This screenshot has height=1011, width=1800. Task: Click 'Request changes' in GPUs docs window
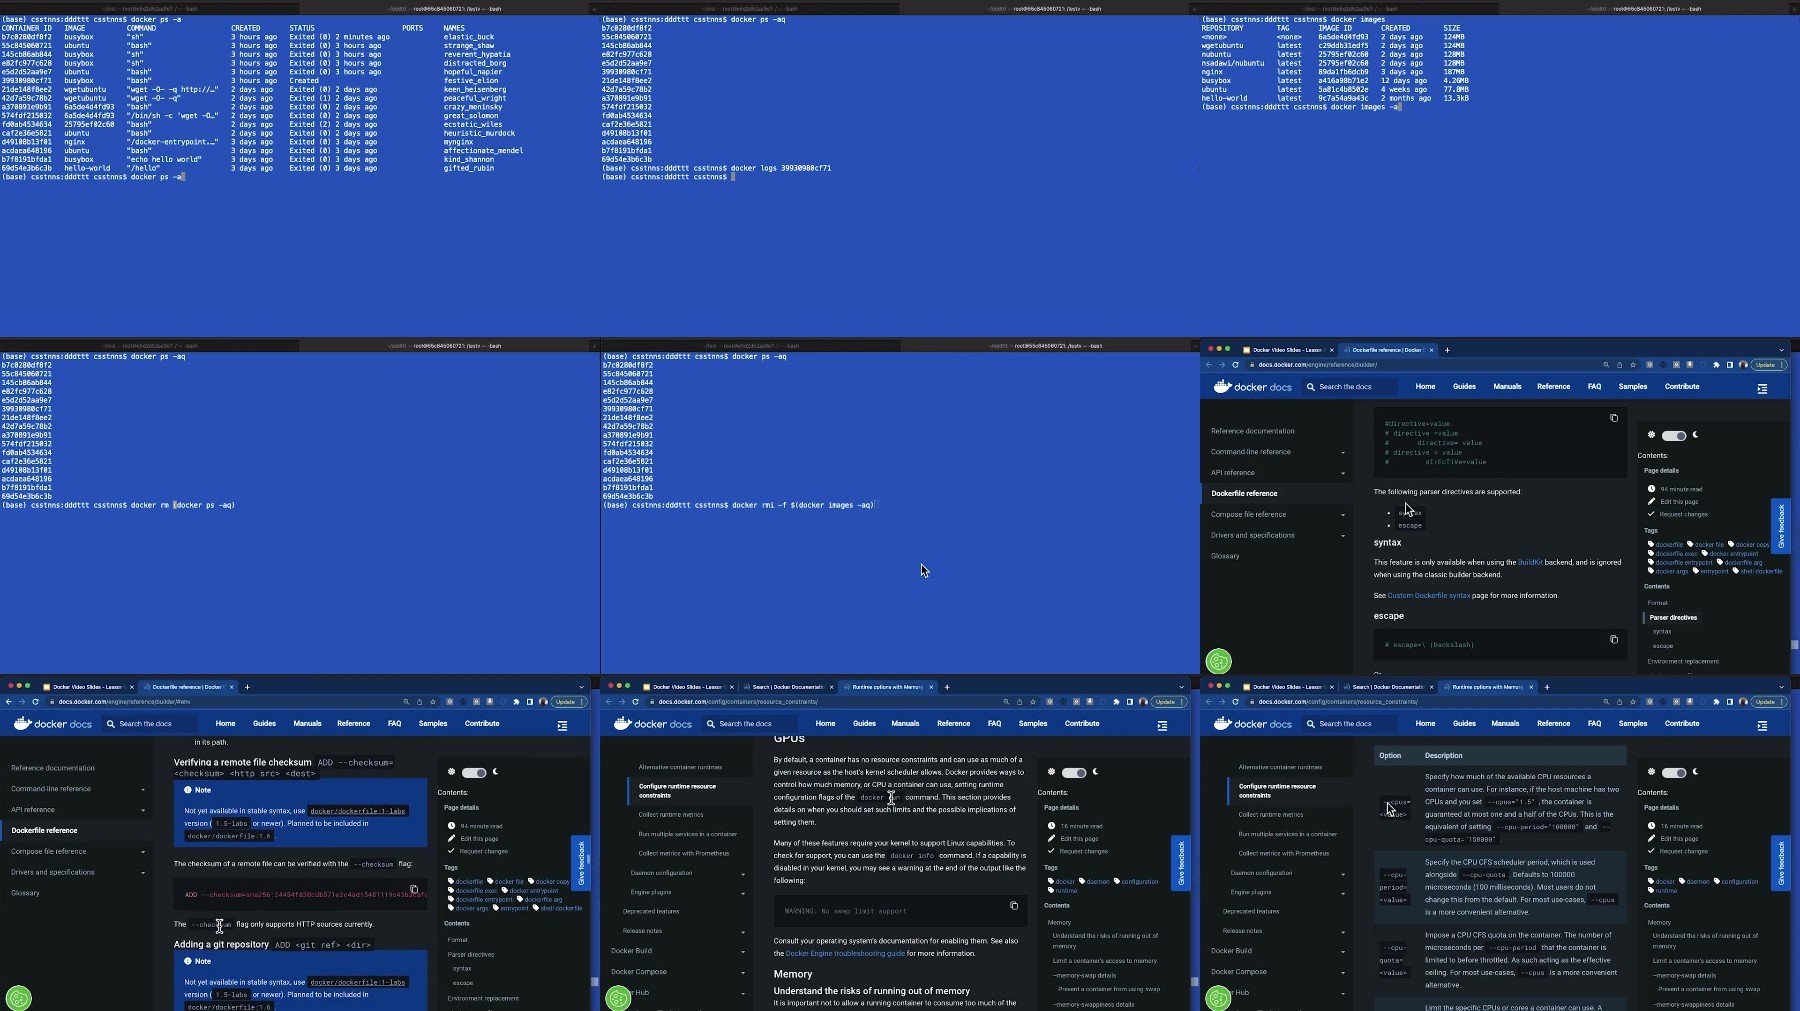[1083, 852]
